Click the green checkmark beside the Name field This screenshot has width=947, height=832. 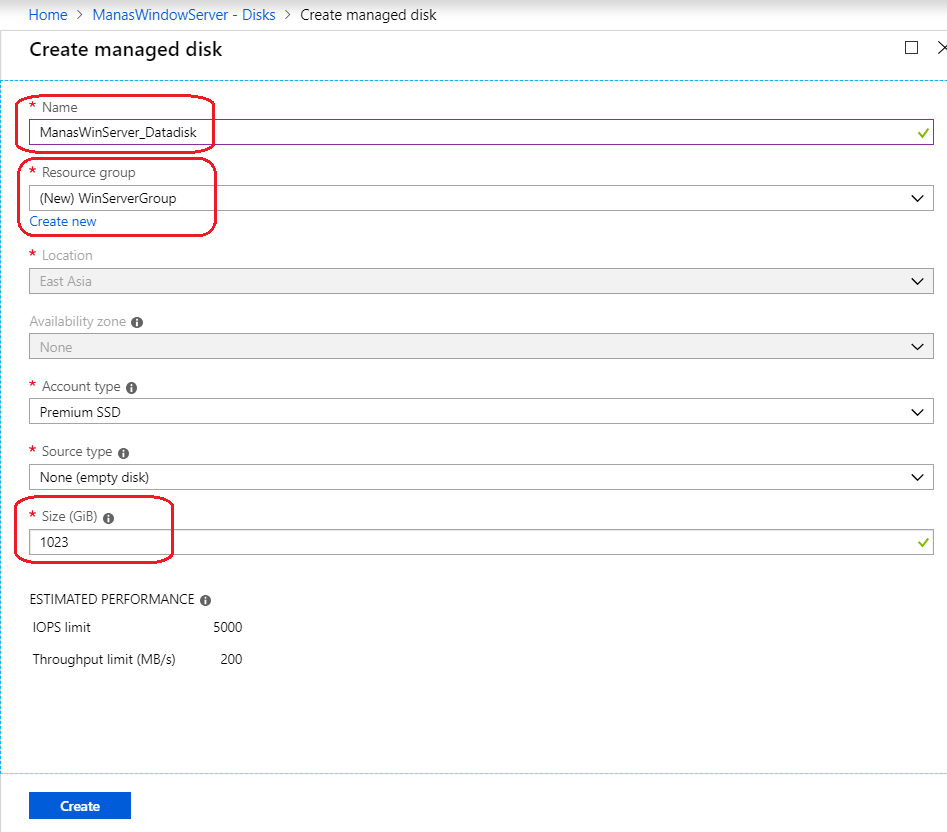tap(923, 132)
